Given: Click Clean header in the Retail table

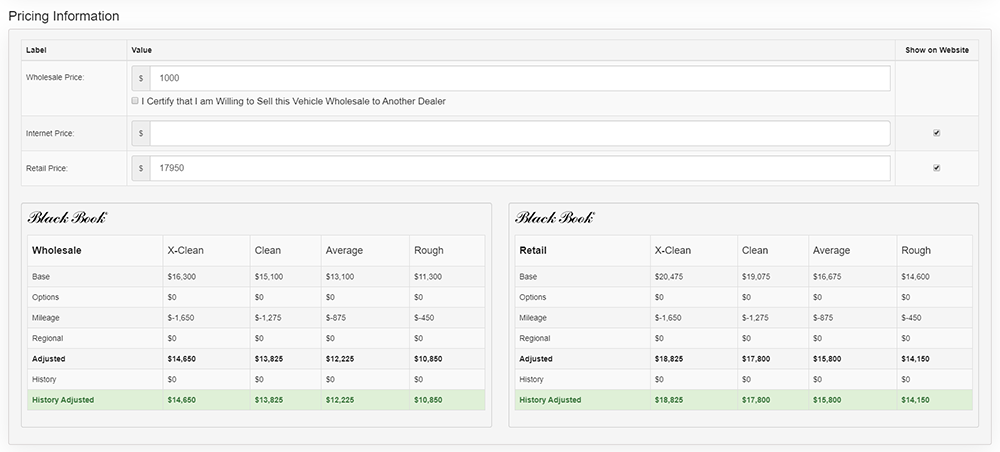Looking at the screenshot, I should (x=755, y=251).
